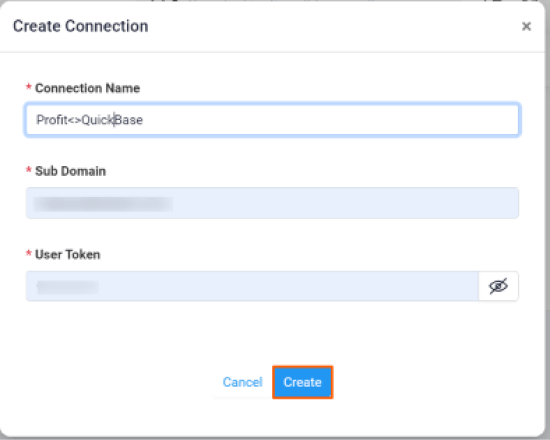The image size is (550, 440).
Task: Click the User Token input field
Action: tap(253, 286)
